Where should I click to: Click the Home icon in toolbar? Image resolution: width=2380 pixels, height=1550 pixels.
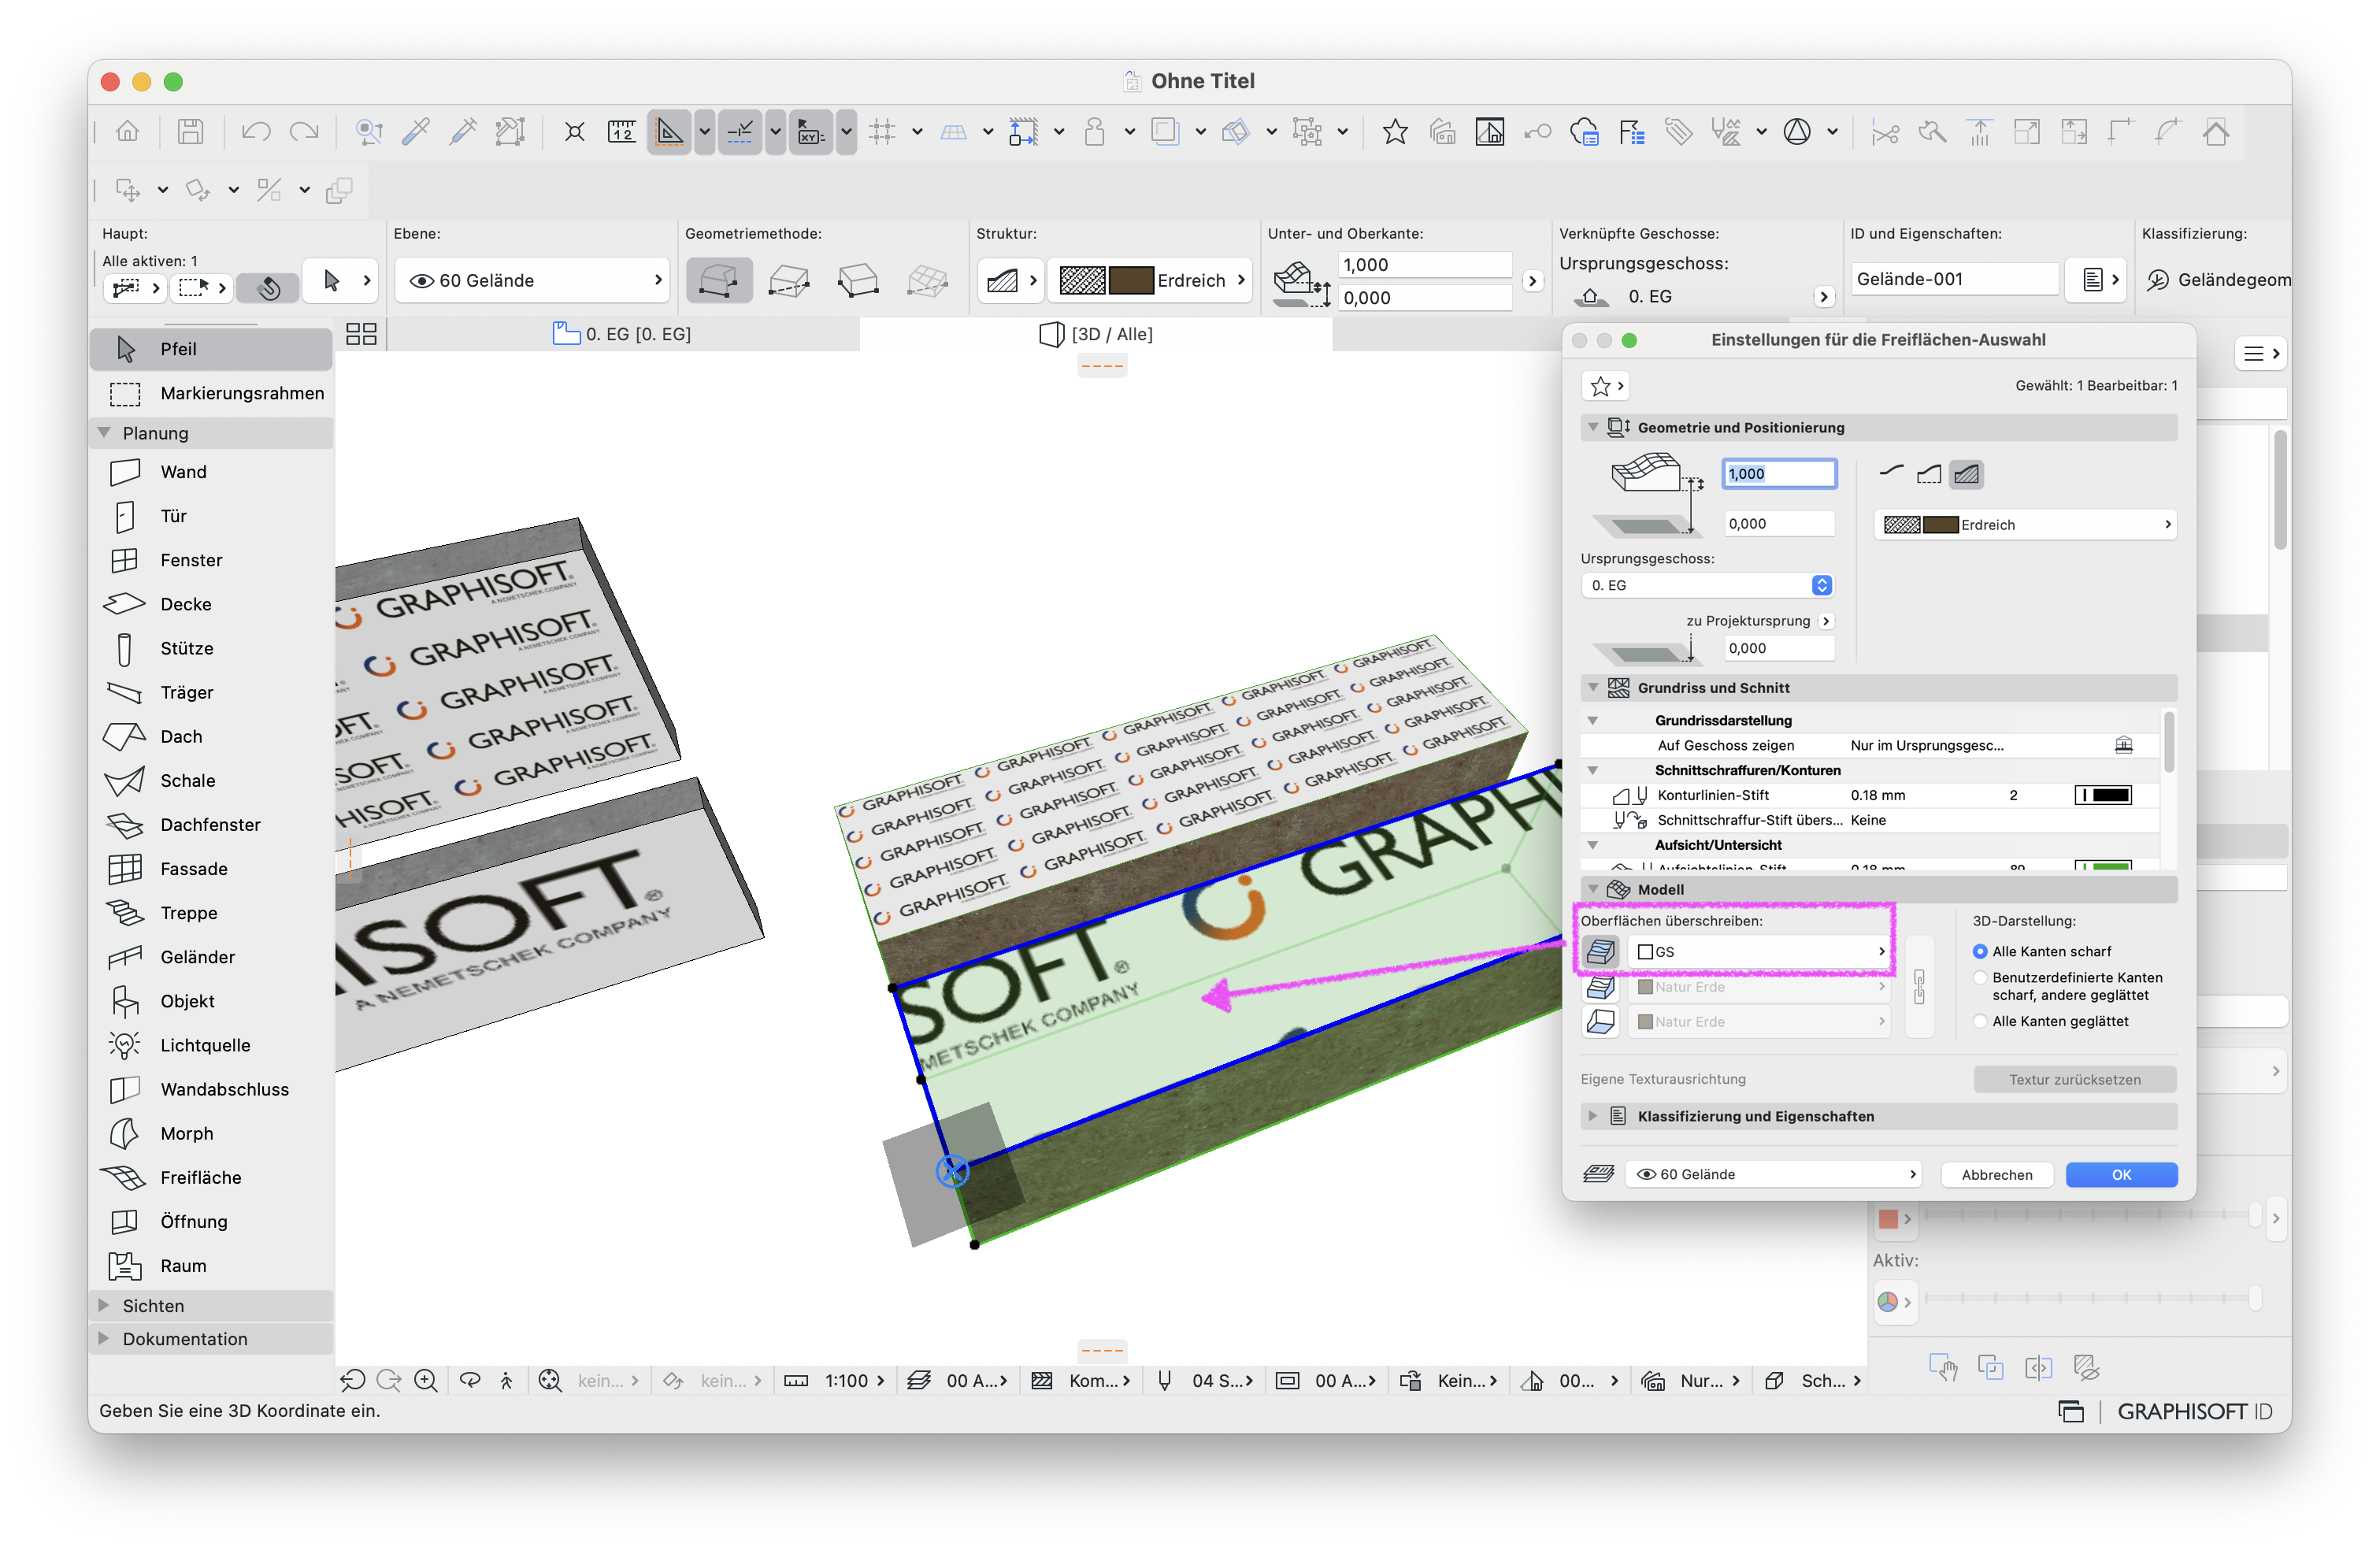[x=128, y=132]
